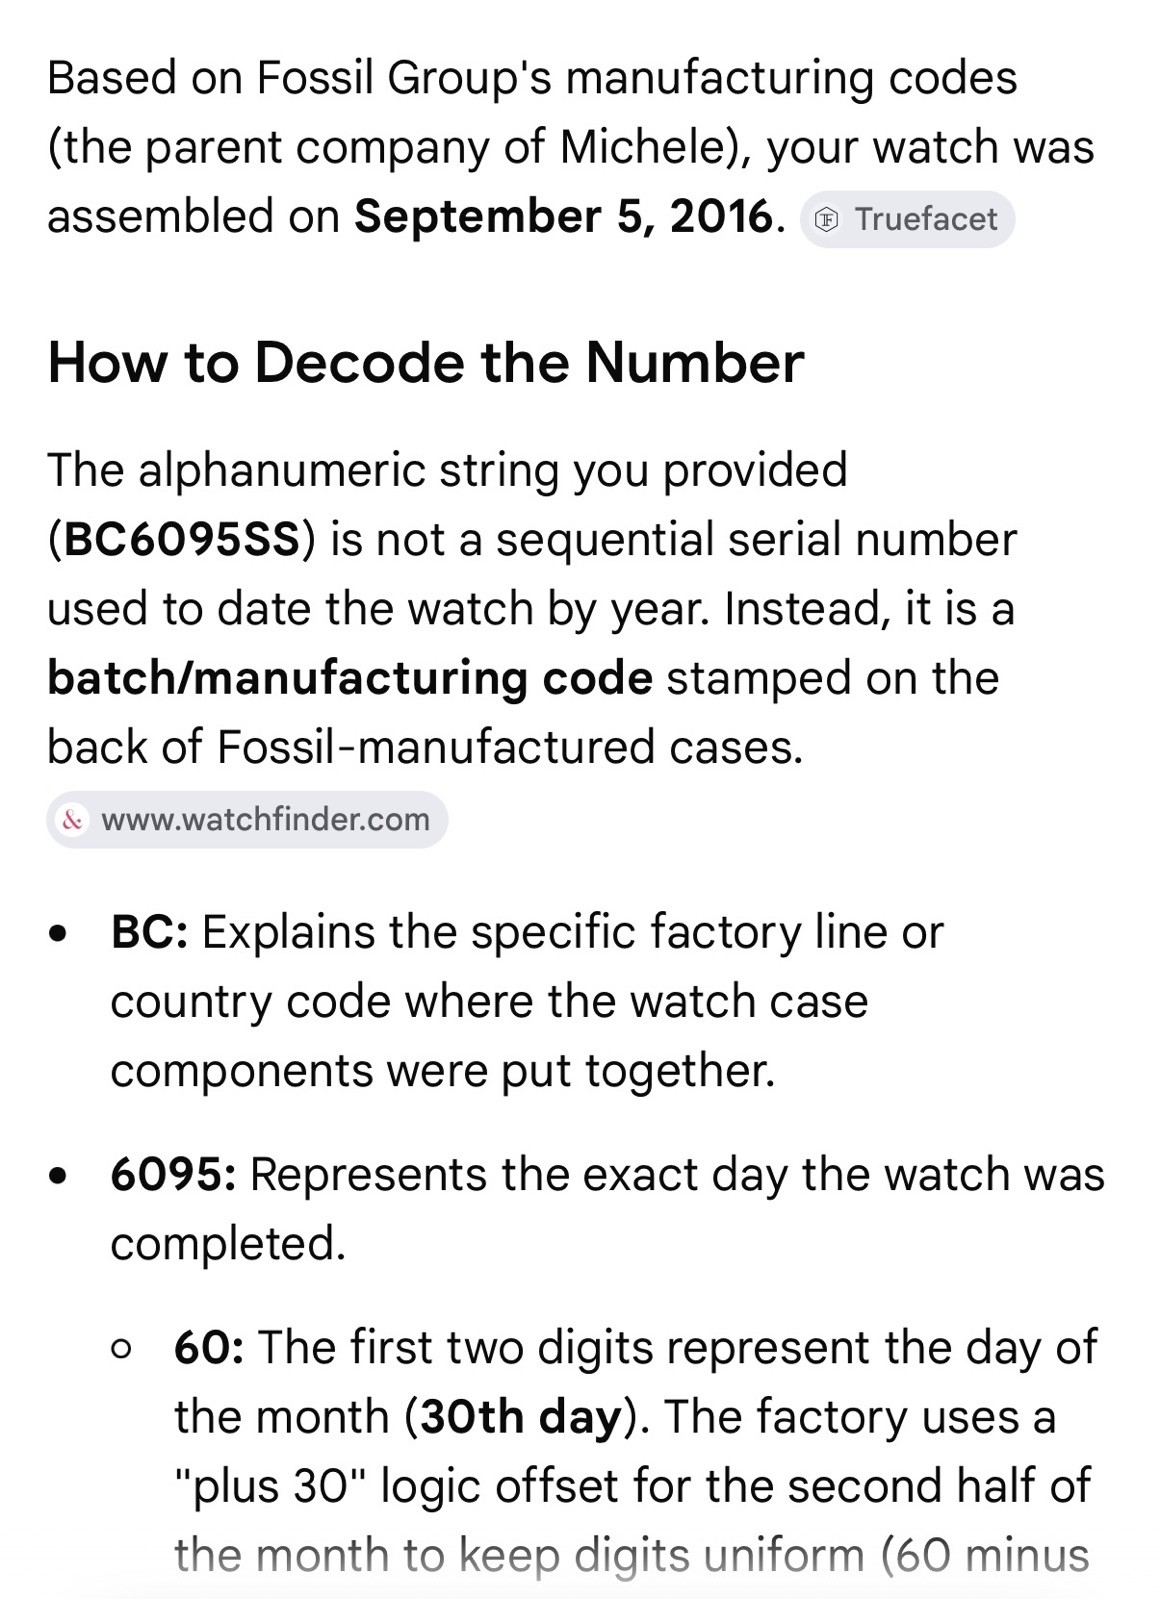Open the Truefacet source chip
1161x1599 pixels.
(907, 219)
